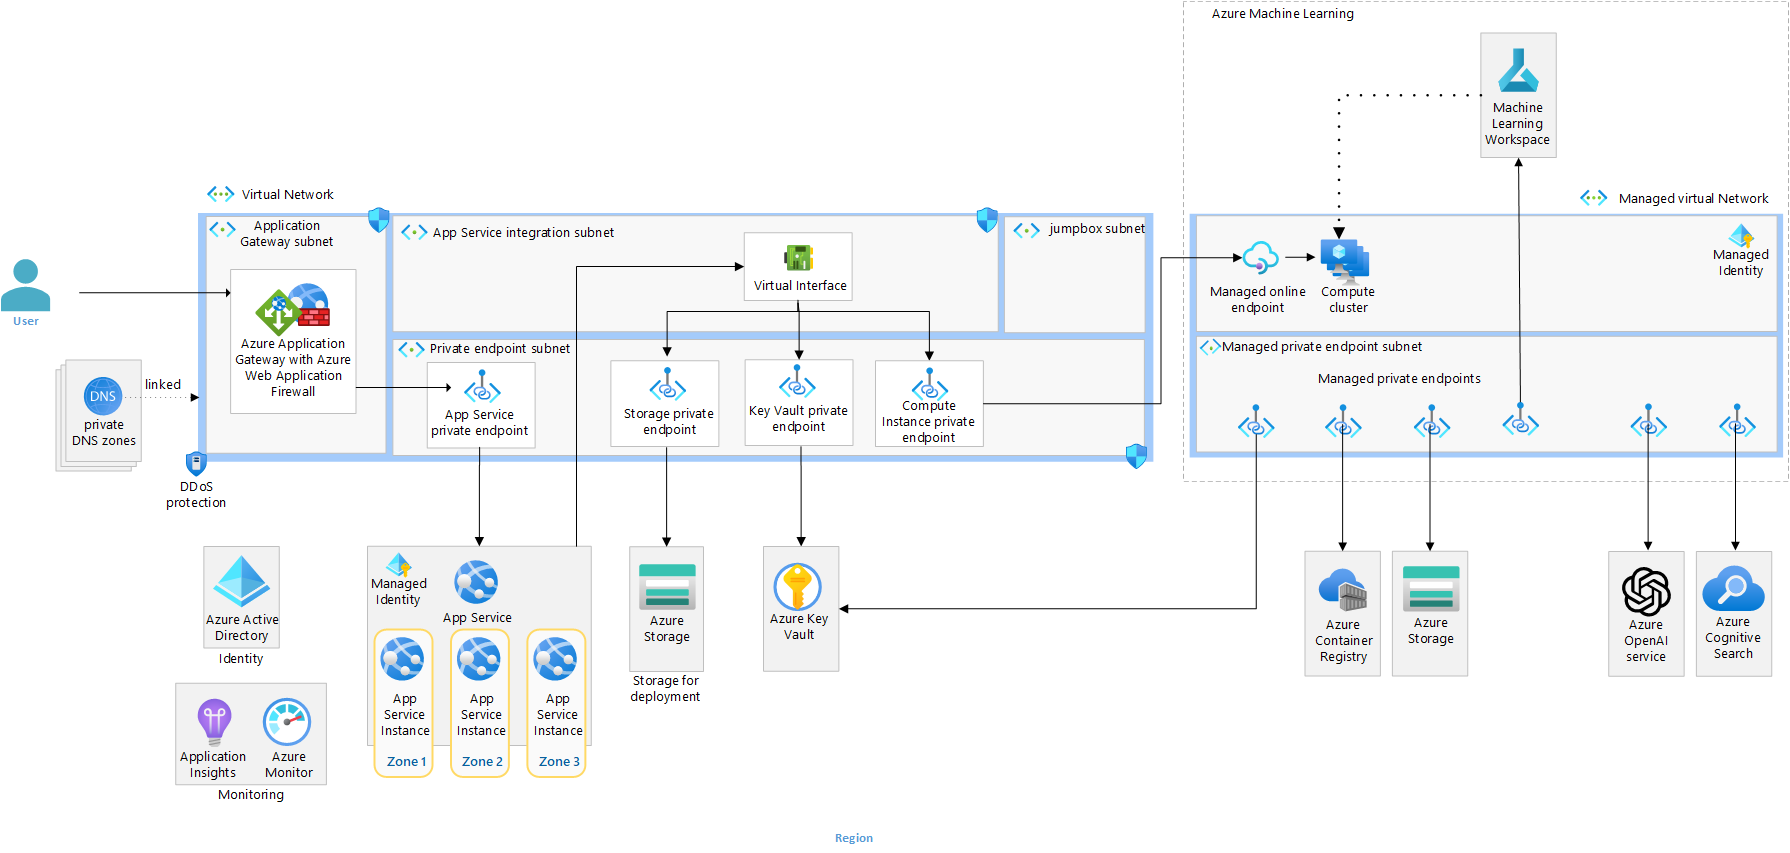Select shield on App Service integration subnet
This screenshot has width=1790, height=853.
[987, 220]
